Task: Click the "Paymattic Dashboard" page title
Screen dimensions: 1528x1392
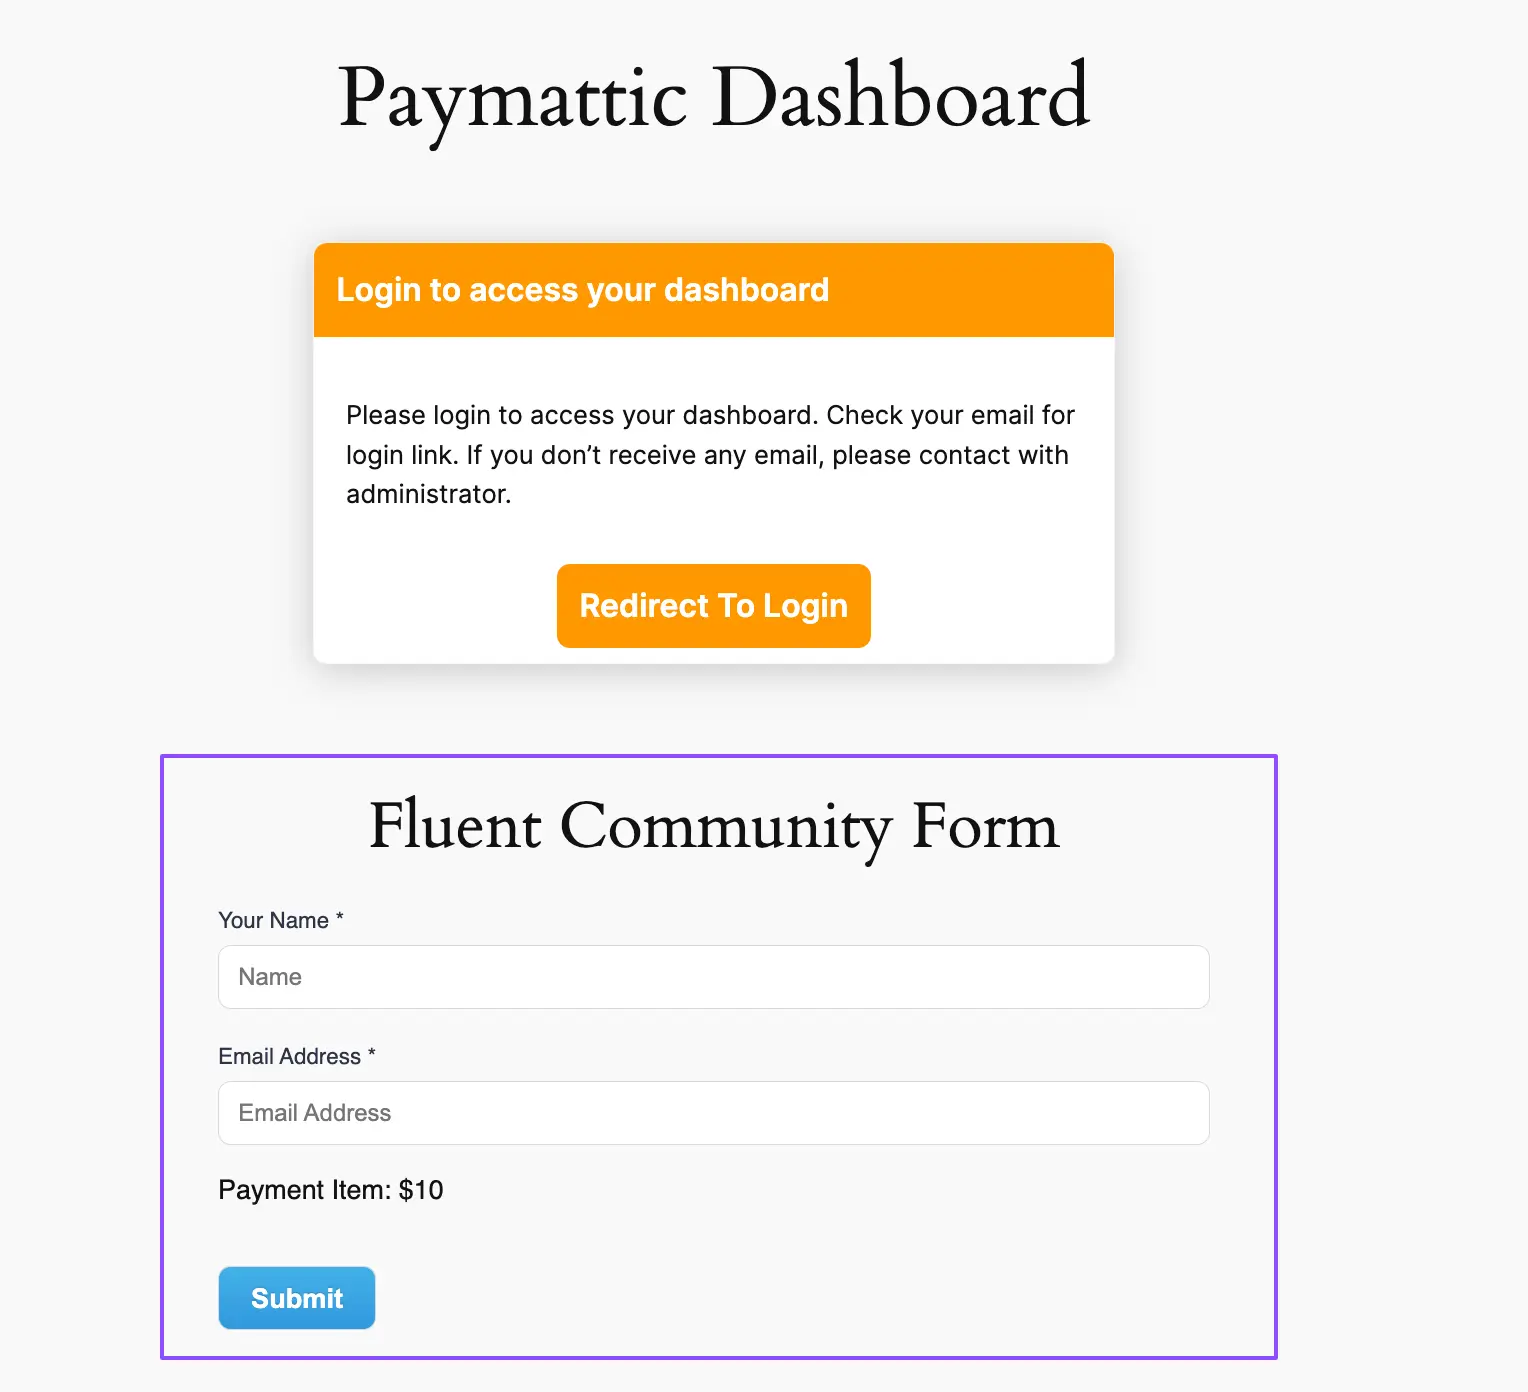Action: [x=713, y=98]
